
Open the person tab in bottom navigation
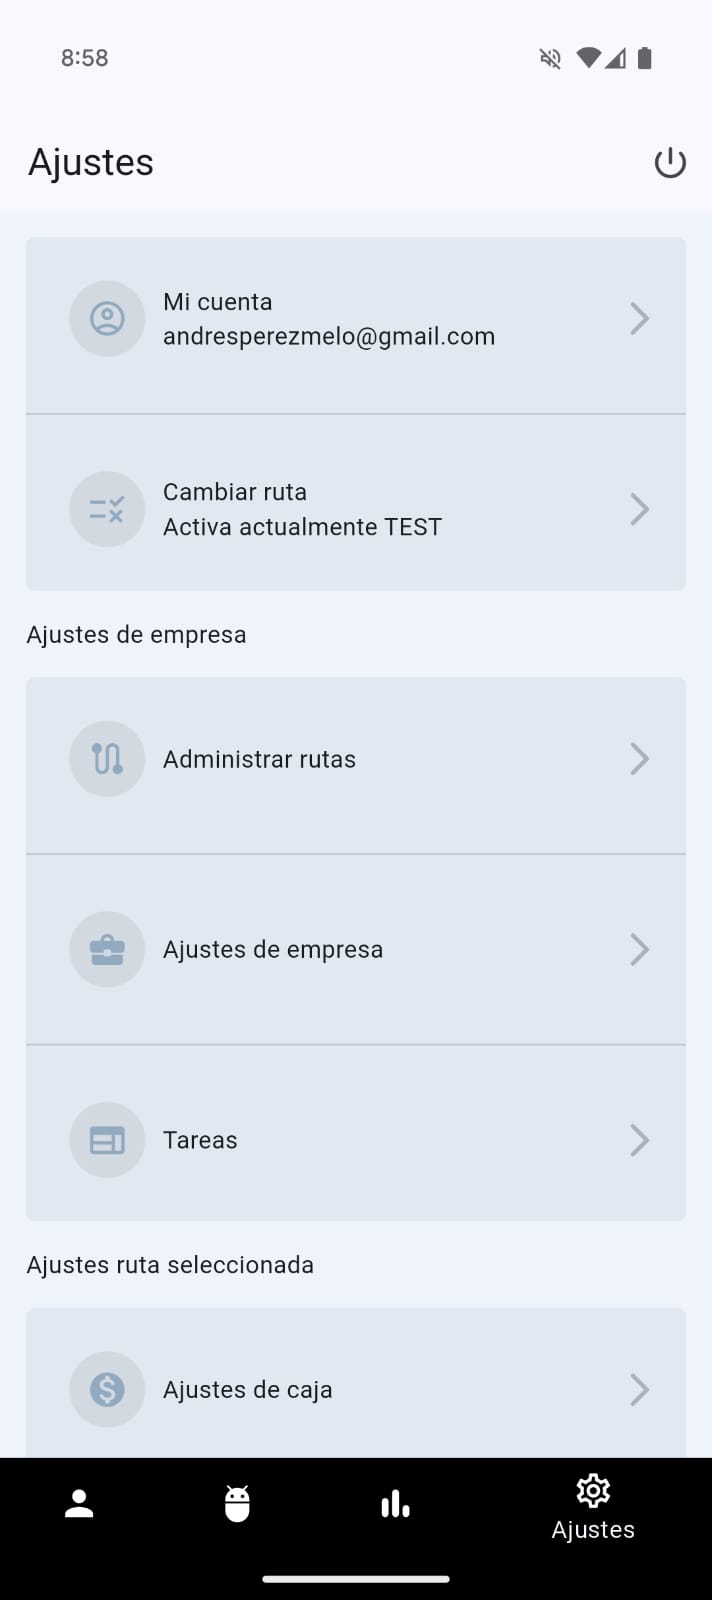click(x=79, y=1504)
